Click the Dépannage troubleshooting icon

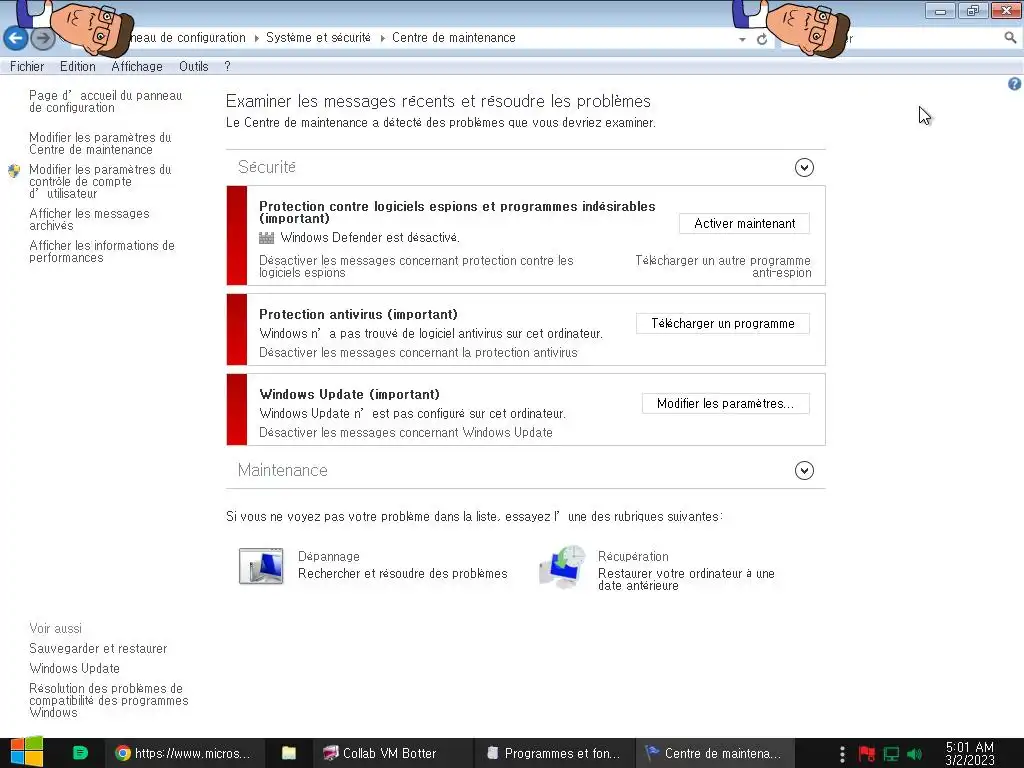261,566
